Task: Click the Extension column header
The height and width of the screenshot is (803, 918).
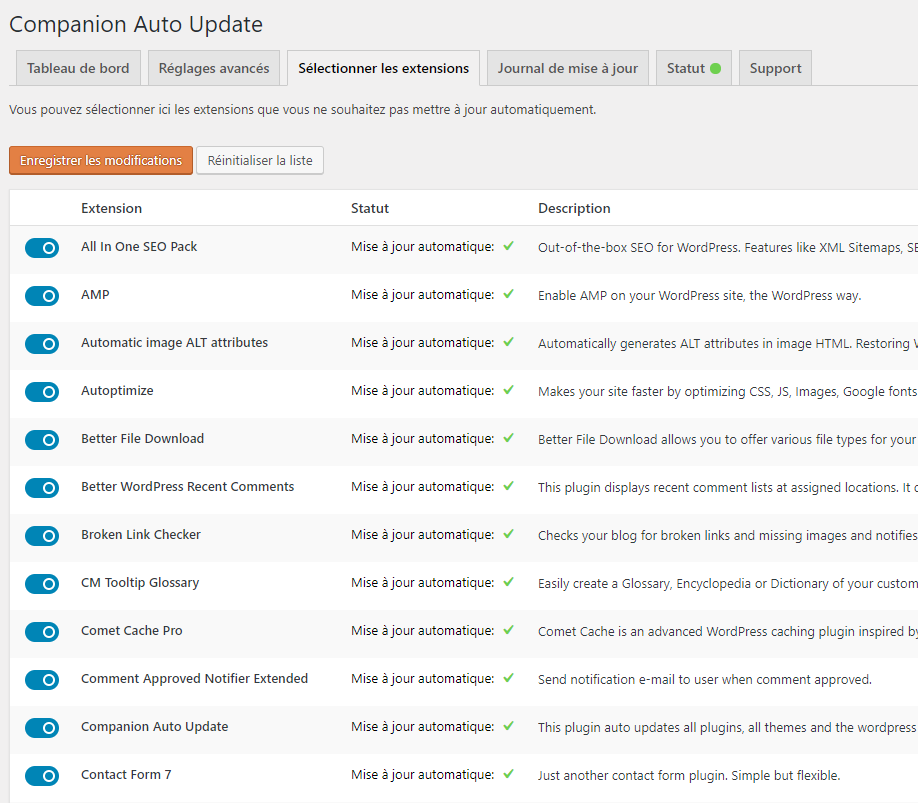Action: (111, 208)
